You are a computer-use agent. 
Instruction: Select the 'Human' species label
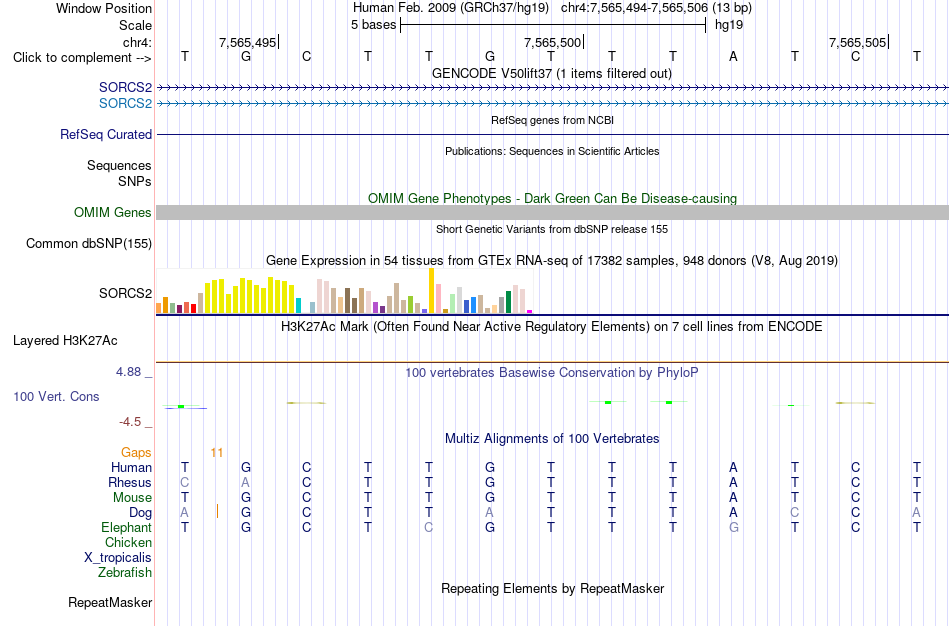[131, 467]
